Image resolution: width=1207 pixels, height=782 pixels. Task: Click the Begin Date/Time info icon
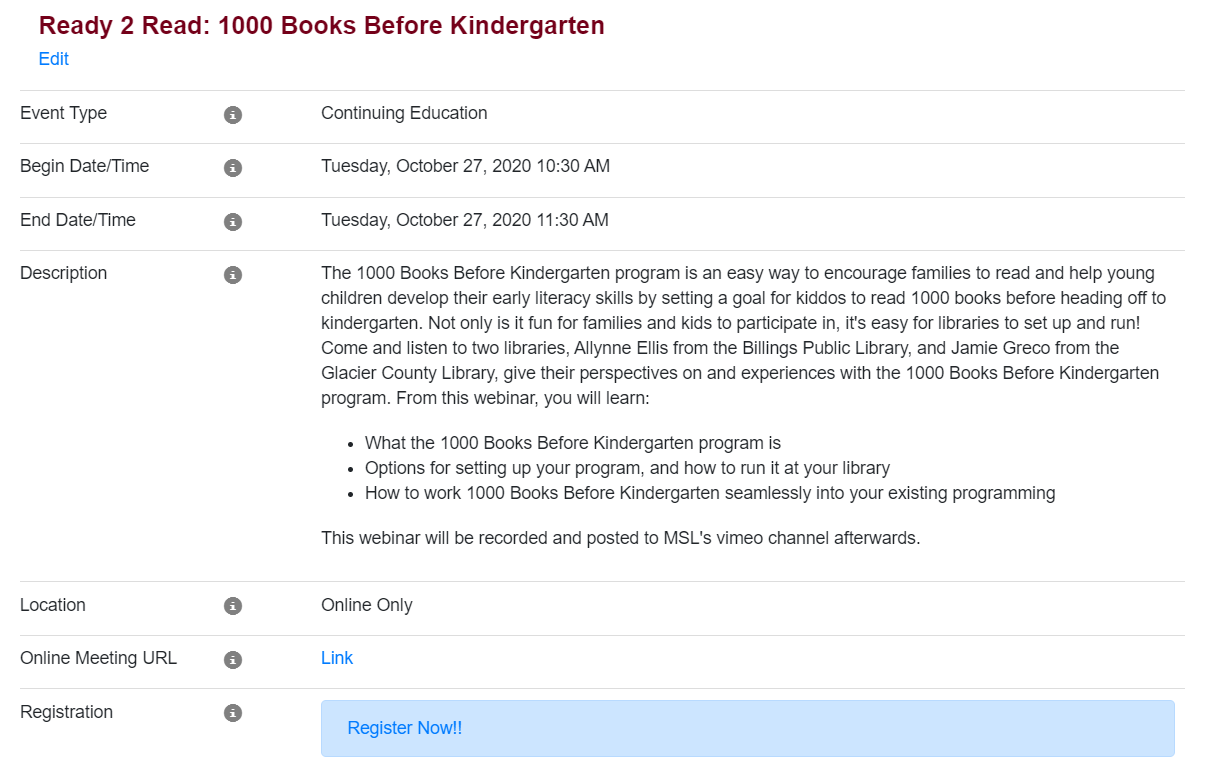[x=233, y=168]
